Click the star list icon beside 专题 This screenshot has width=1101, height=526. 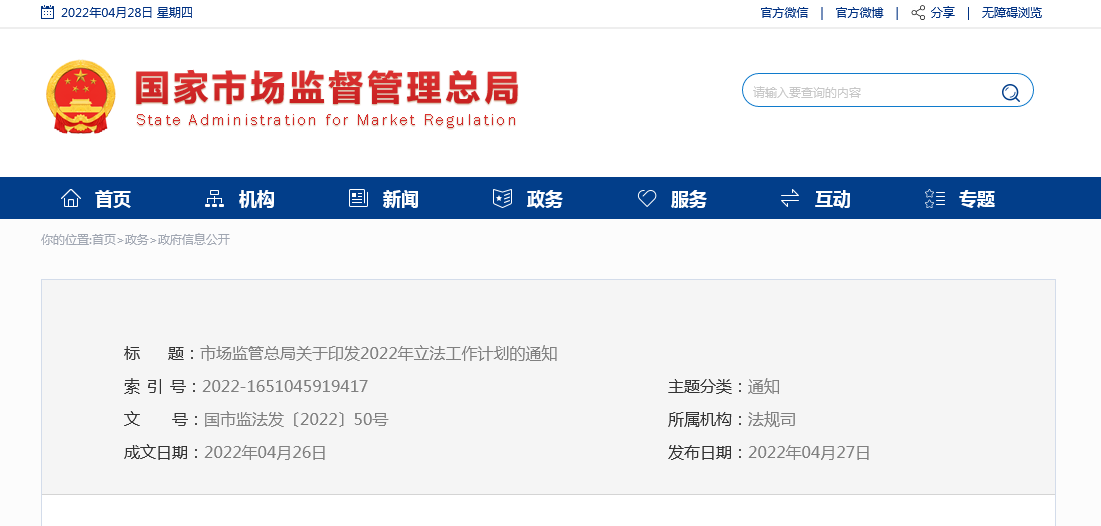click(x=935, y=199)
